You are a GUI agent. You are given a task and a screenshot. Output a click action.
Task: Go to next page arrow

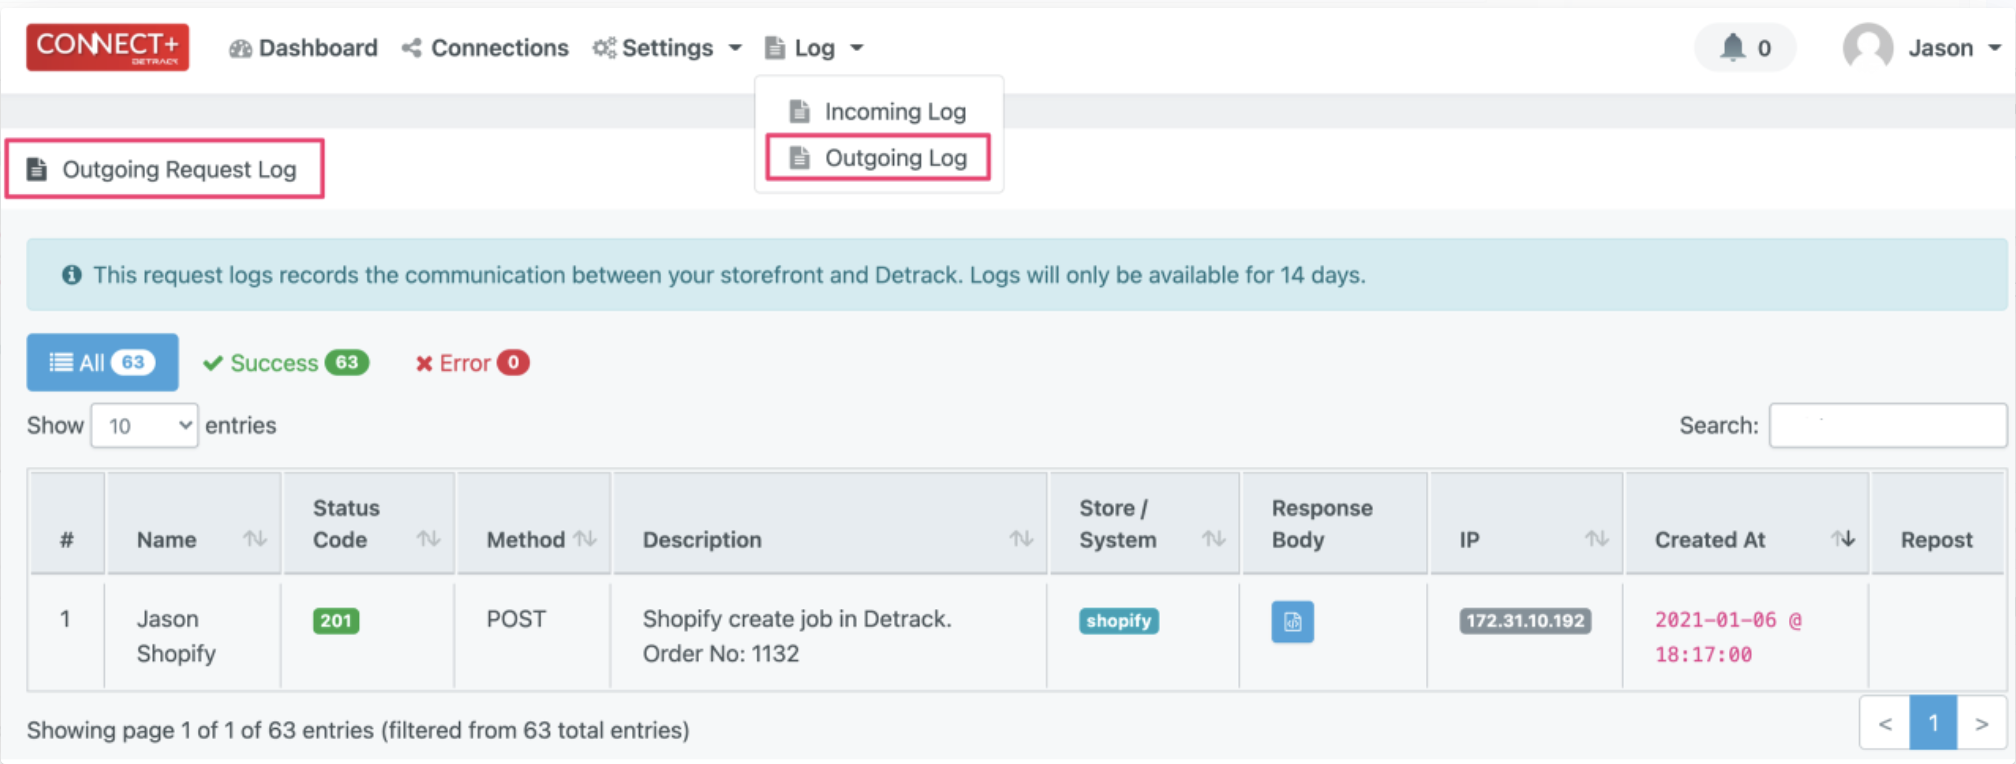1981,723
